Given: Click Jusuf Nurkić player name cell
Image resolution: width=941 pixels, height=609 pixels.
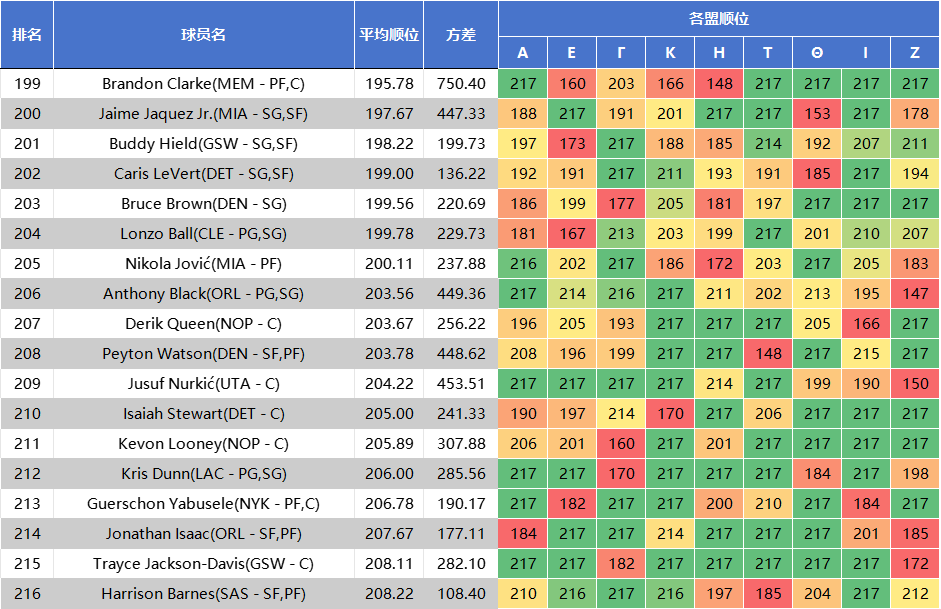Looking at the screenshot, I should coord(204,384).
